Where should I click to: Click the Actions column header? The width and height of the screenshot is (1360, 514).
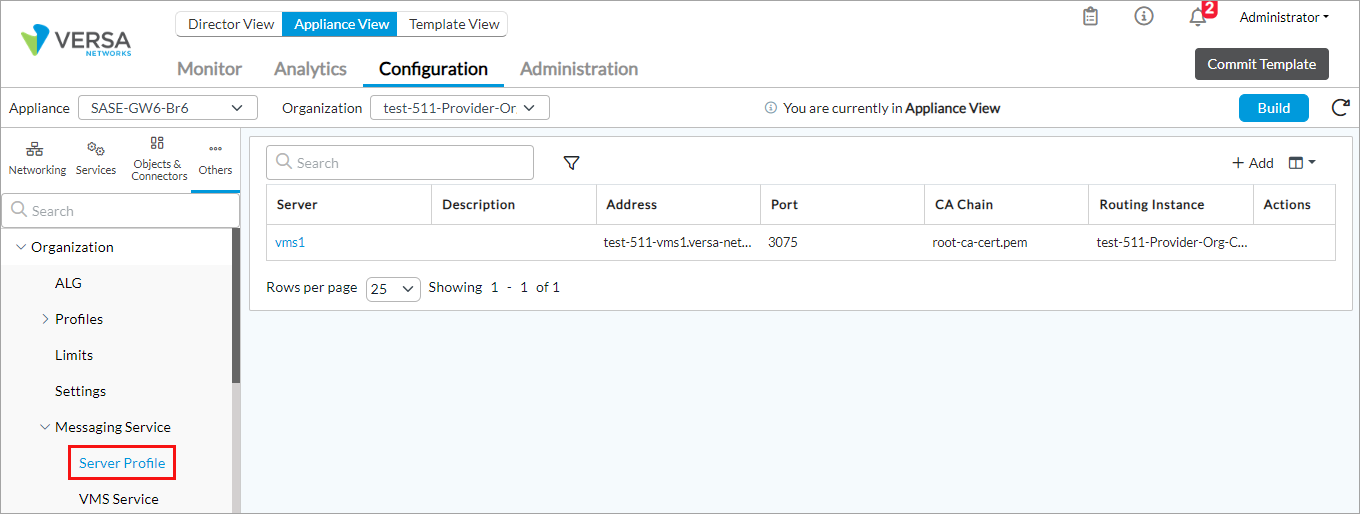click(x=1294, y=204)
